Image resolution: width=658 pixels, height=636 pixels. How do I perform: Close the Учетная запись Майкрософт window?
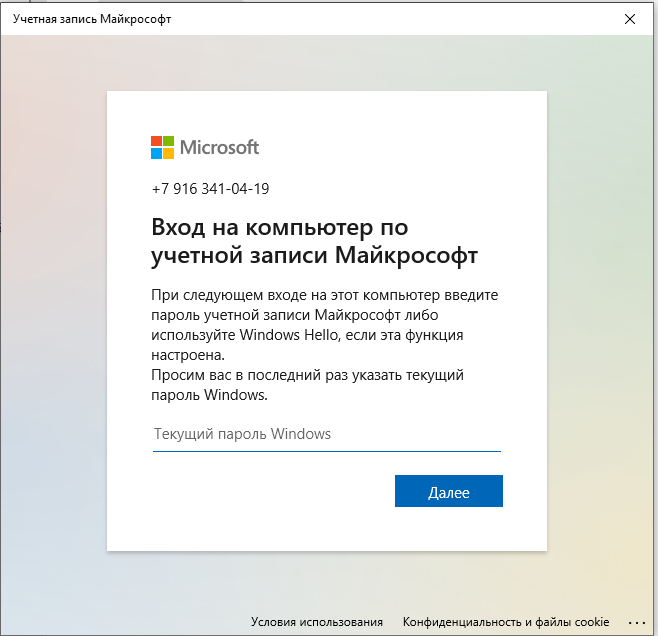point(629,19)
